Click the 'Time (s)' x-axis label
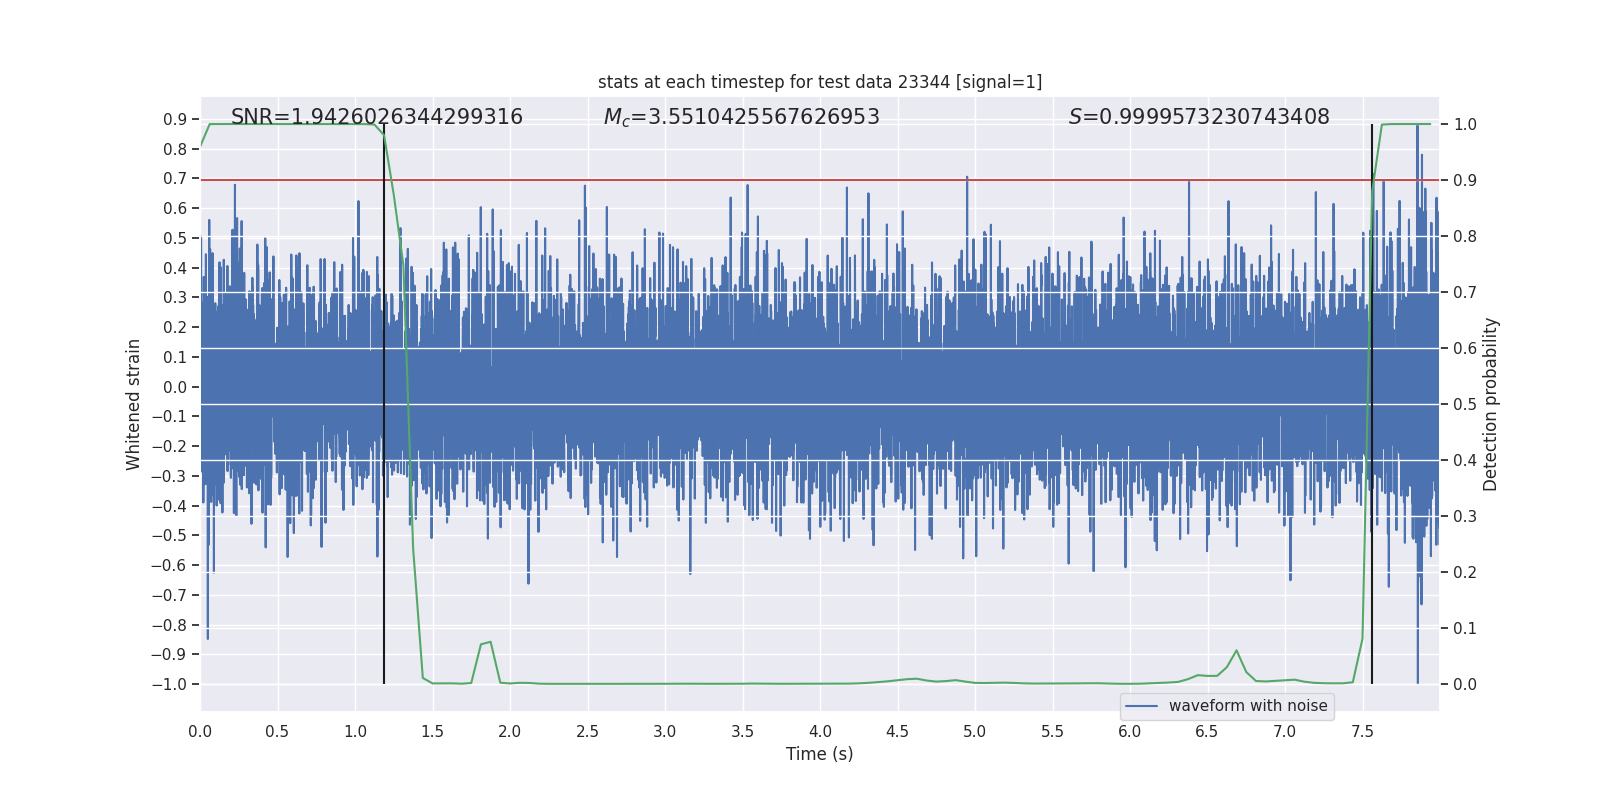The width and height of the screenshot is (1600, 800). pos(820,754)
